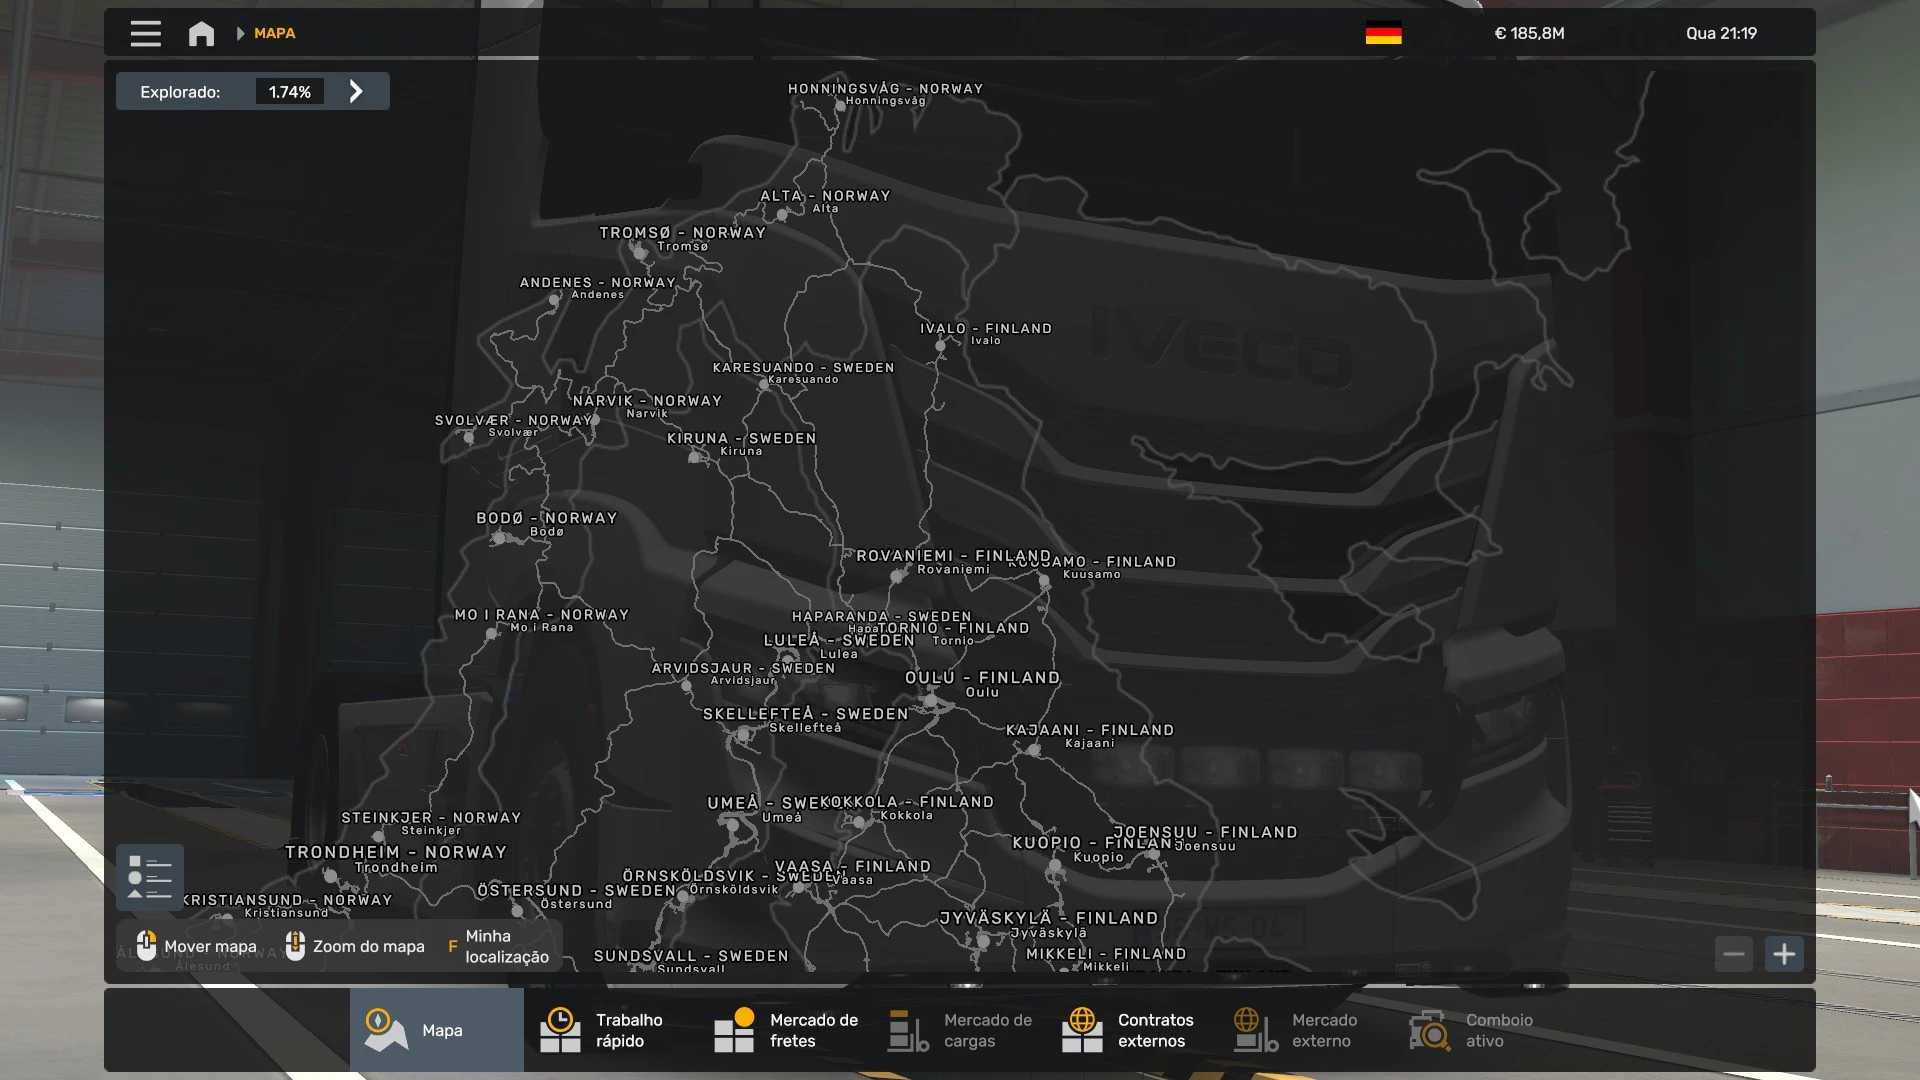Viewport: 1920px width, 1080px height.
Task: Select the Mapa tab
Action: click(436, 1030)
